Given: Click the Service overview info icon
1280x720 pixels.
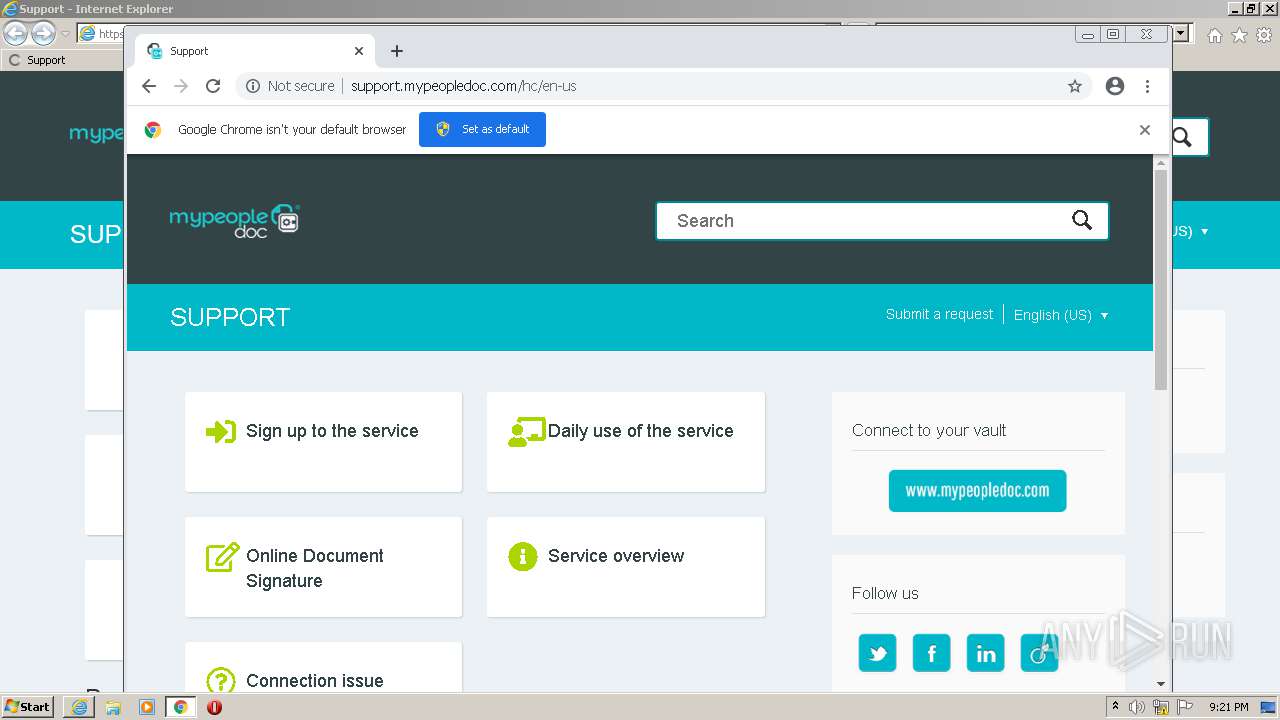Looking at the screenshot, I should coord(523,556).
